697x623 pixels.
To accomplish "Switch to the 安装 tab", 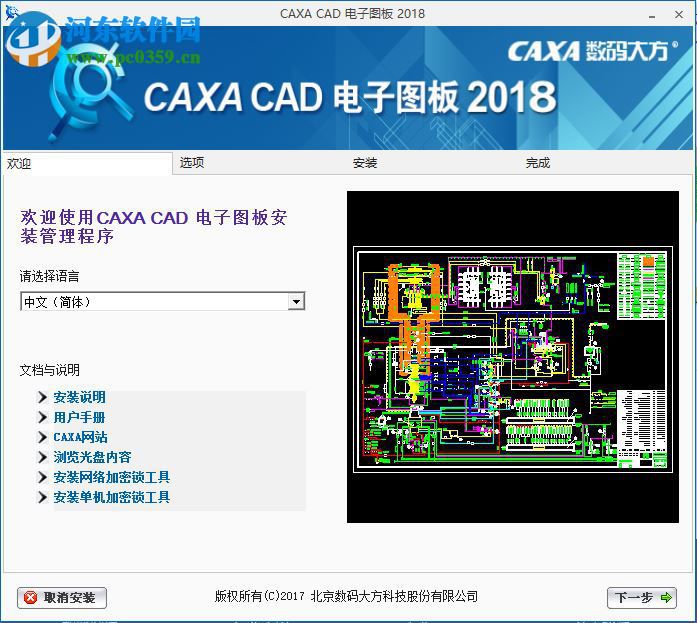I will coord(365,163).
